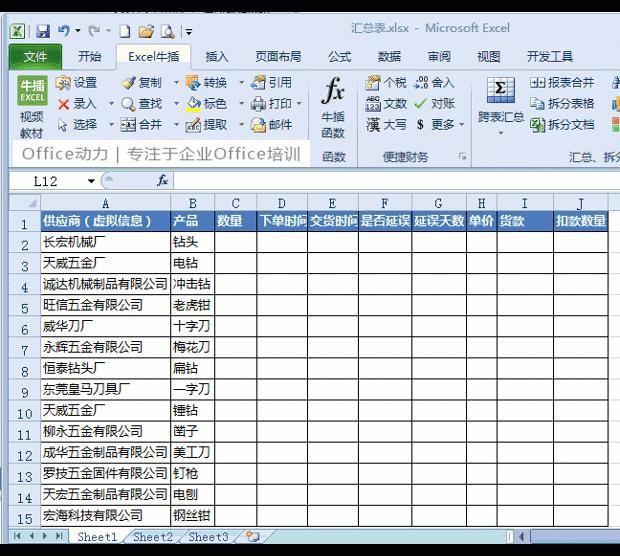Viewport: 620px width, 556px height.
Task: Switch to the 插入 tab
Action: pos(217,57)
